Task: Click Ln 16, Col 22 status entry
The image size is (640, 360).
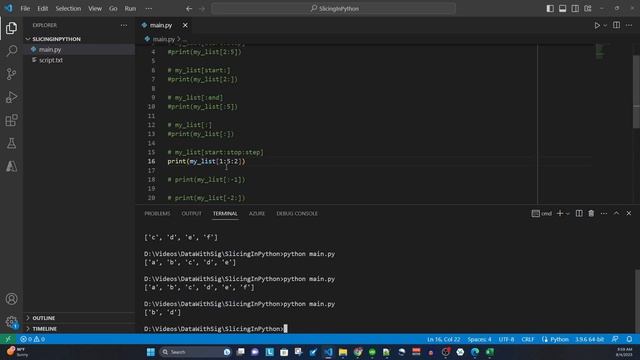Action: click(x=443, y=339)
